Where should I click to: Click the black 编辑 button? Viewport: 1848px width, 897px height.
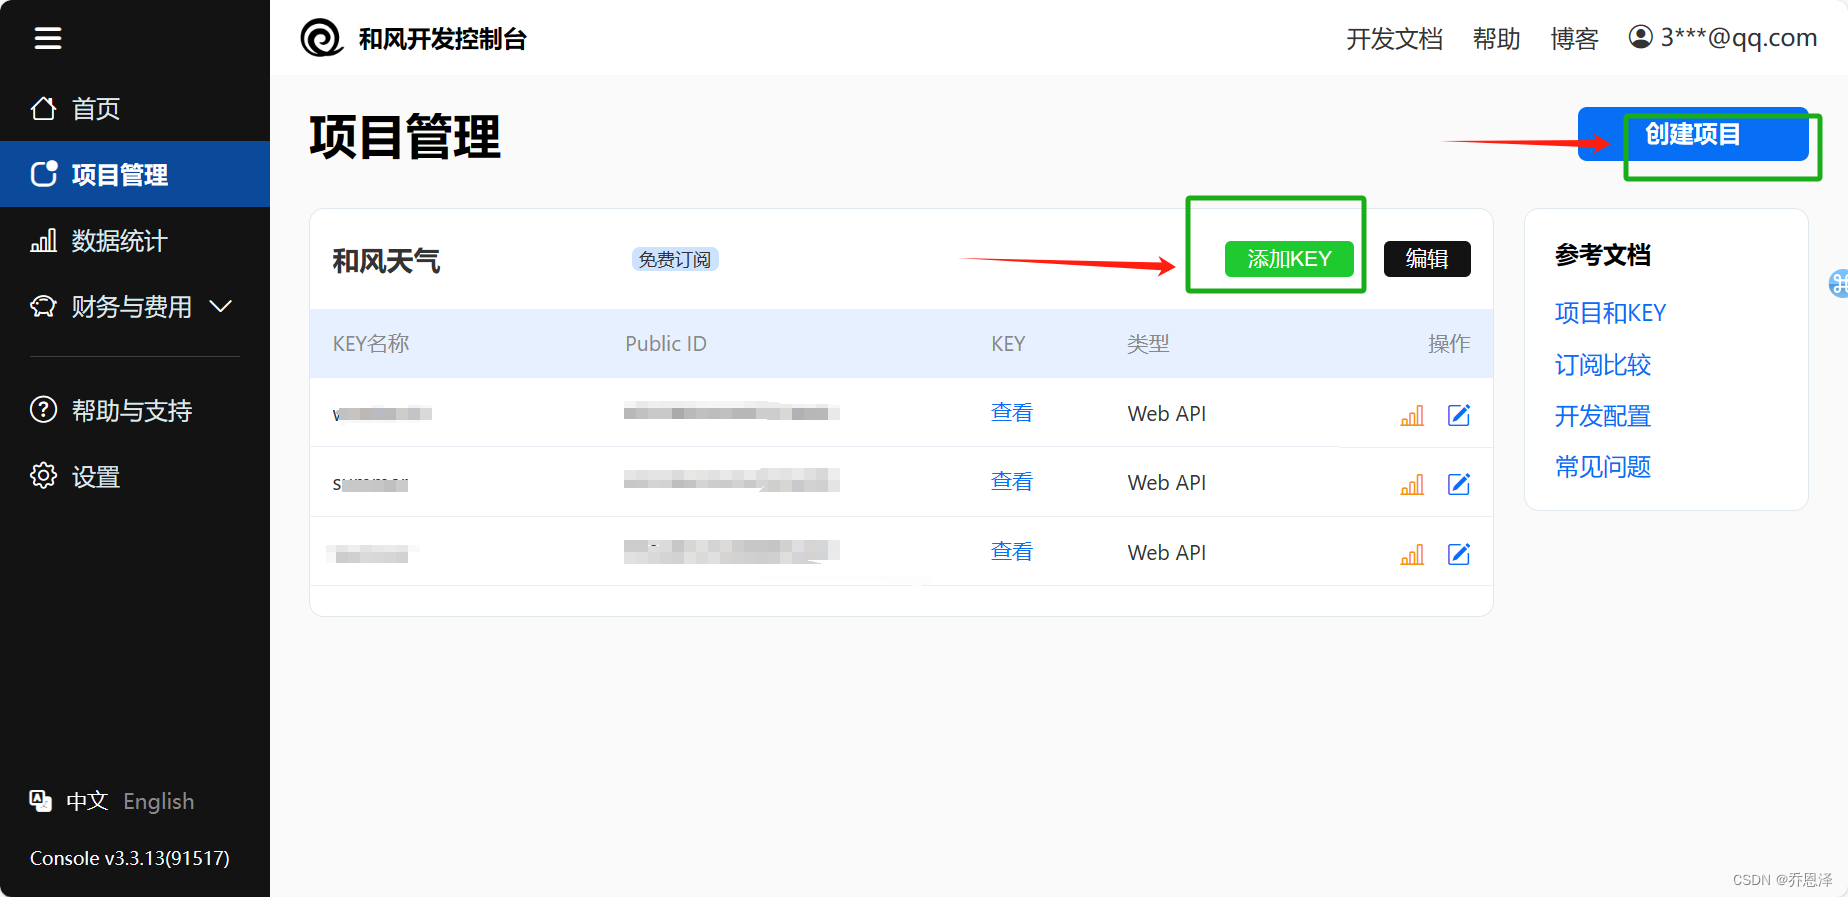click(x=1427, y=259)
